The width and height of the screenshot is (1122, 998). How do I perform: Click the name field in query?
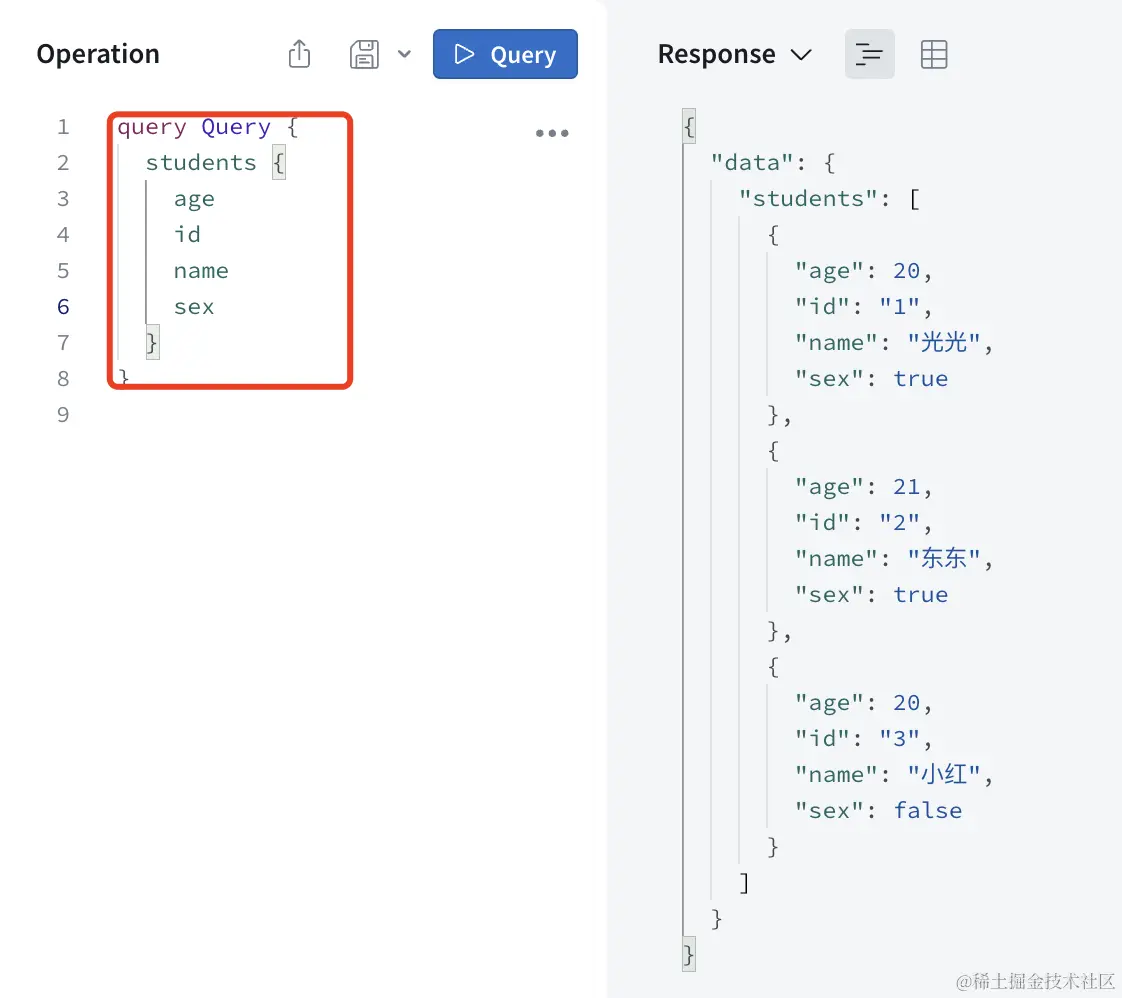[x=201, y=271]
